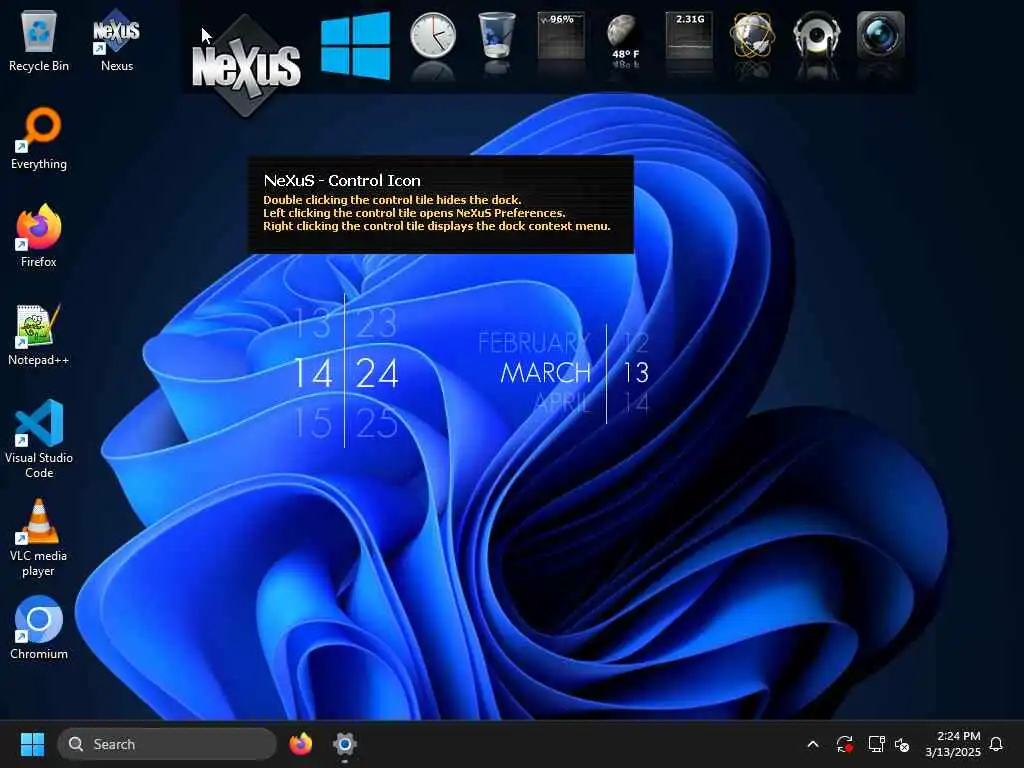Open the Recycle Bin dock icon
1024x768 pixels.
[x=496, y=36]
